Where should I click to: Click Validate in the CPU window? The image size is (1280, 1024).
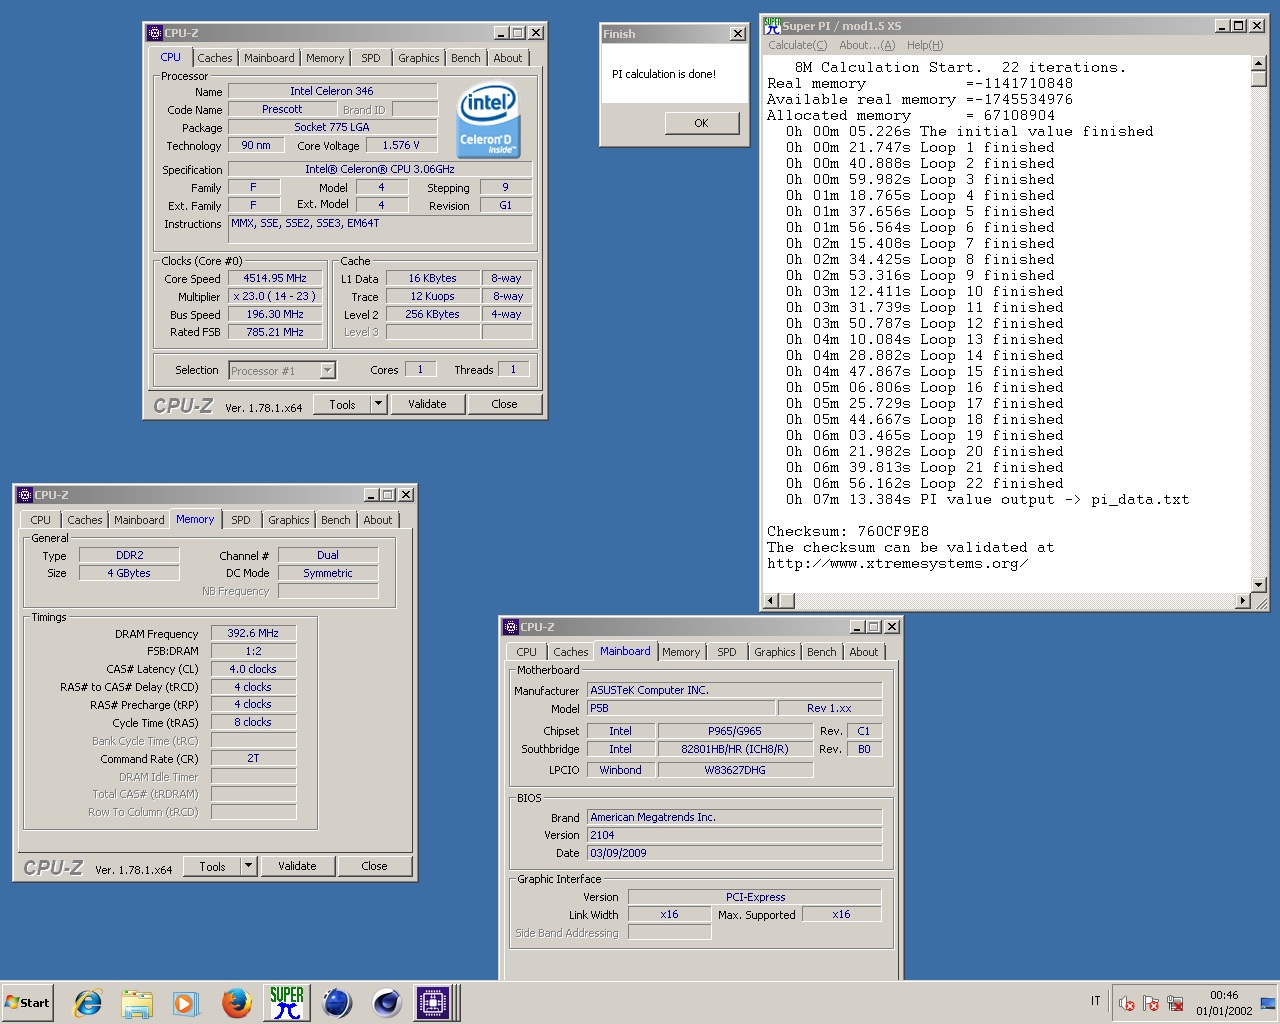pos(427,404)
